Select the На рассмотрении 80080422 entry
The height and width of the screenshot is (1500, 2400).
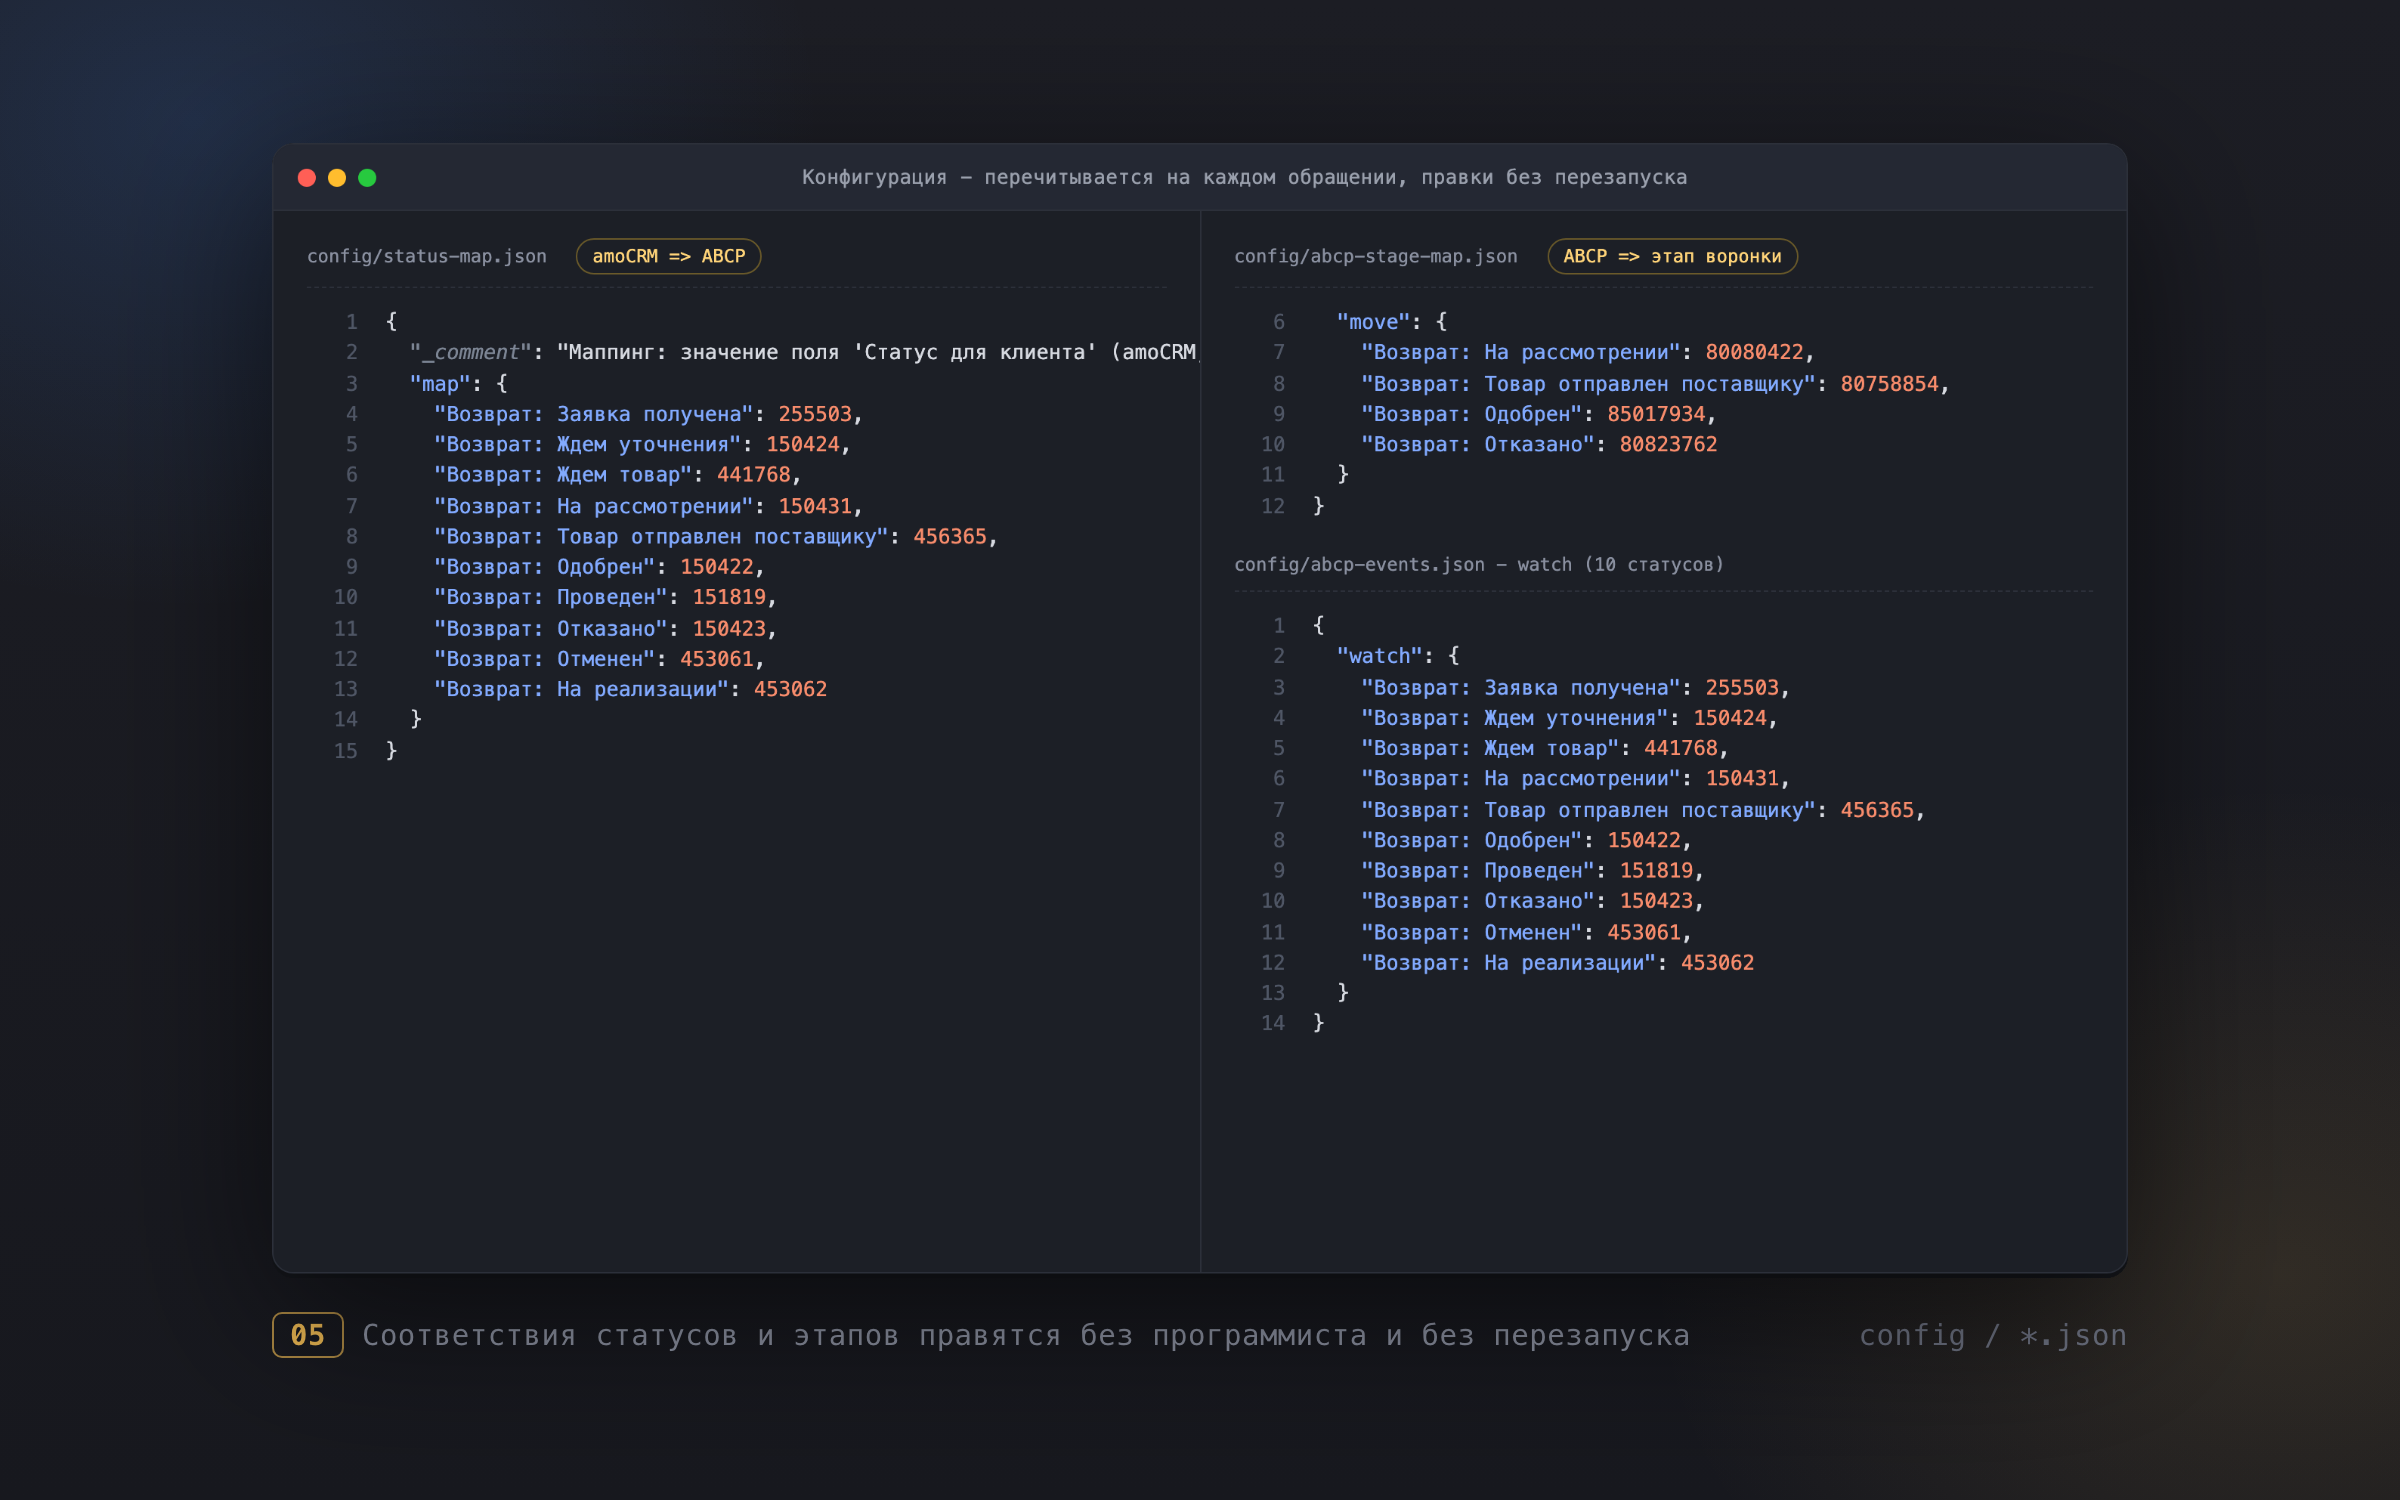(1587, 352)
